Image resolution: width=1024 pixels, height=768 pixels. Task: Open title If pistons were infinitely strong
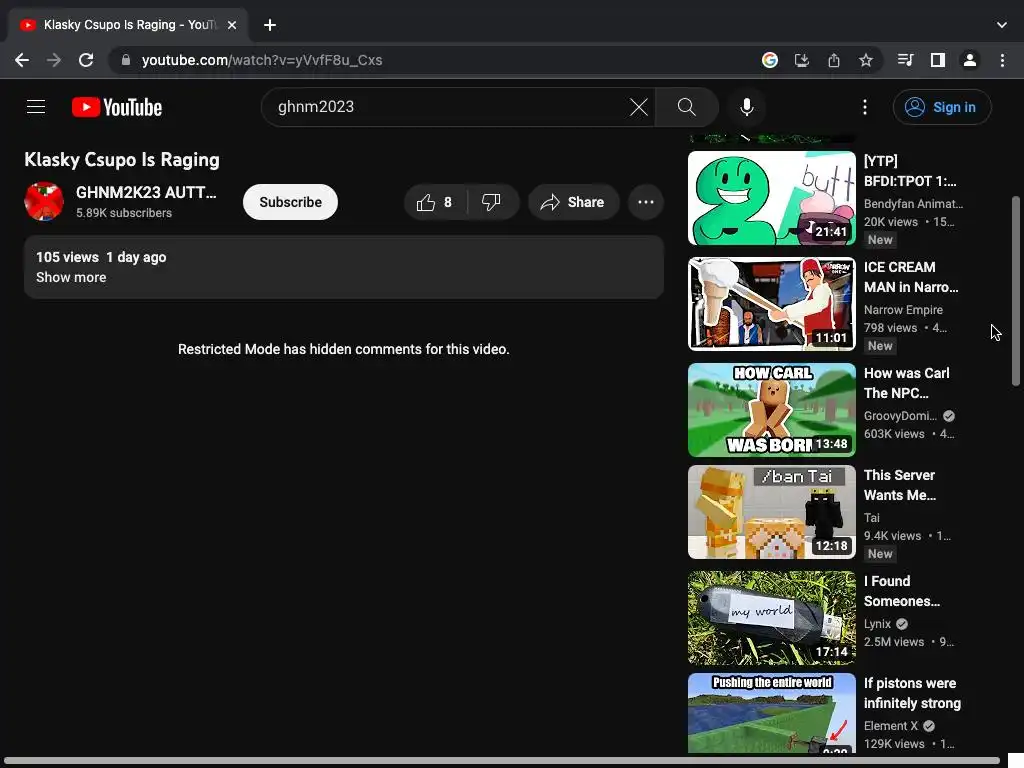(x=912, y=693)
